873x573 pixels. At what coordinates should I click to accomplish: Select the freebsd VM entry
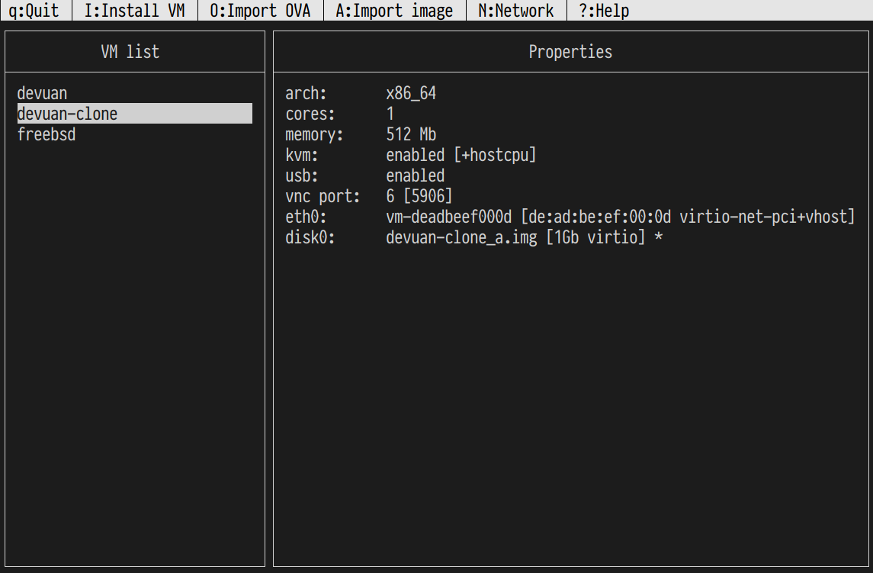46,134
